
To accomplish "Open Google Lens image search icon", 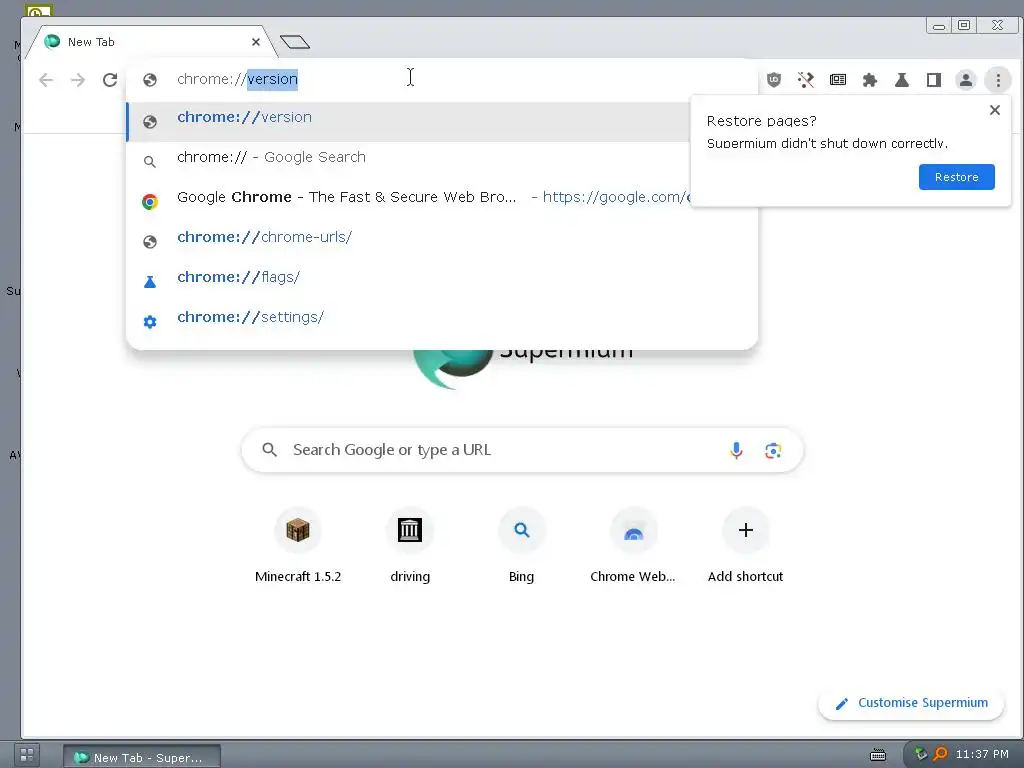I will click(x=773, y=450).
